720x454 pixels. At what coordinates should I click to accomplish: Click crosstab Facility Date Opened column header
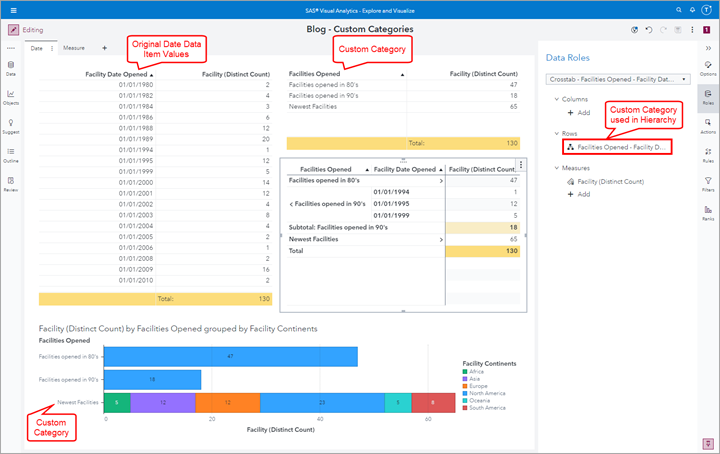tap(405, 169)
